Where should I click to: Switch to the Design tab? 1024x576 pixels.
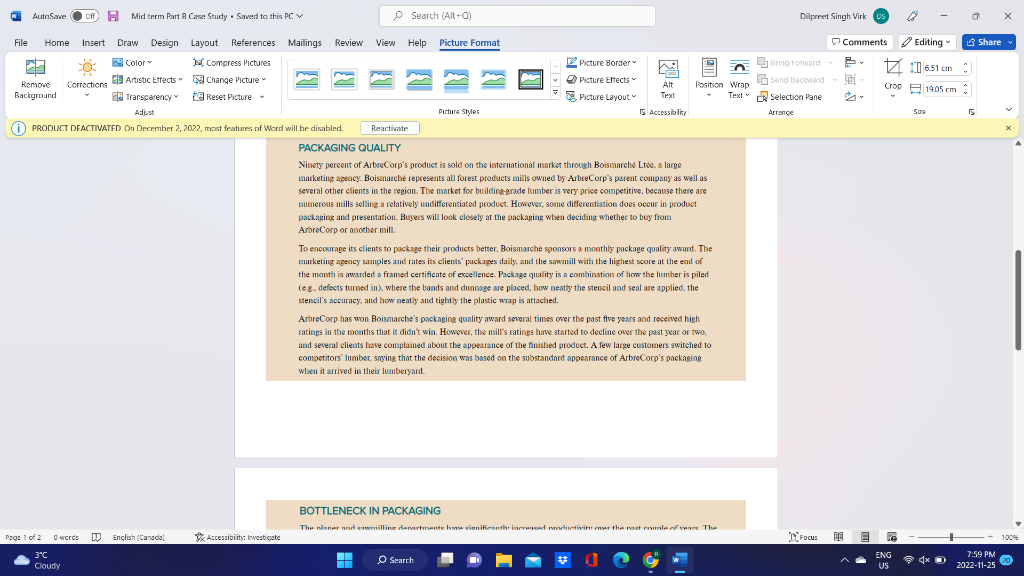165,42
